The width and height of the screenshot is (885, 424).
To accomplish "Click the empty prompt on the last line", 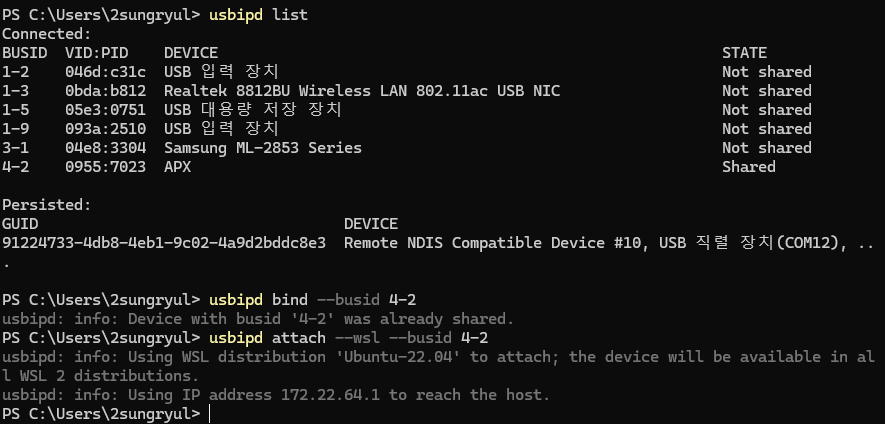I will click(212, 414).
